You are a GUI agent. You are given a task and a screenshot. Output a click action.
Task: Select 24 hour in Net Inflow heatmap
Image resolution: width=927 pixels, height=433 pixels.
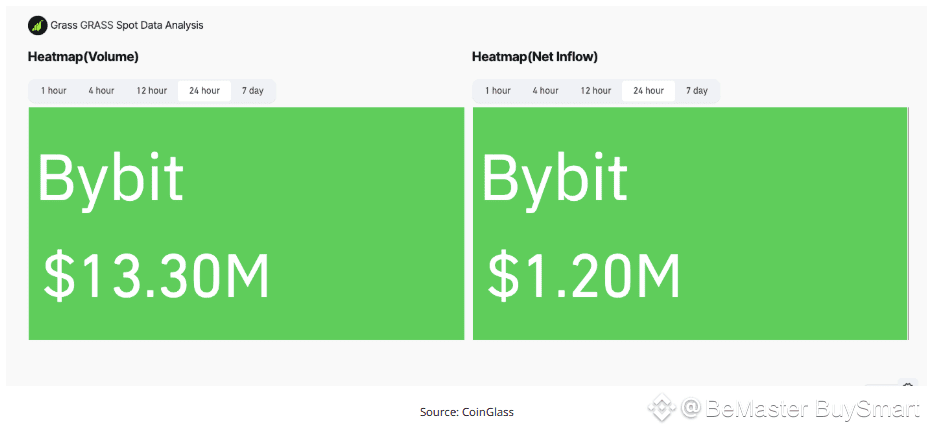649,91
